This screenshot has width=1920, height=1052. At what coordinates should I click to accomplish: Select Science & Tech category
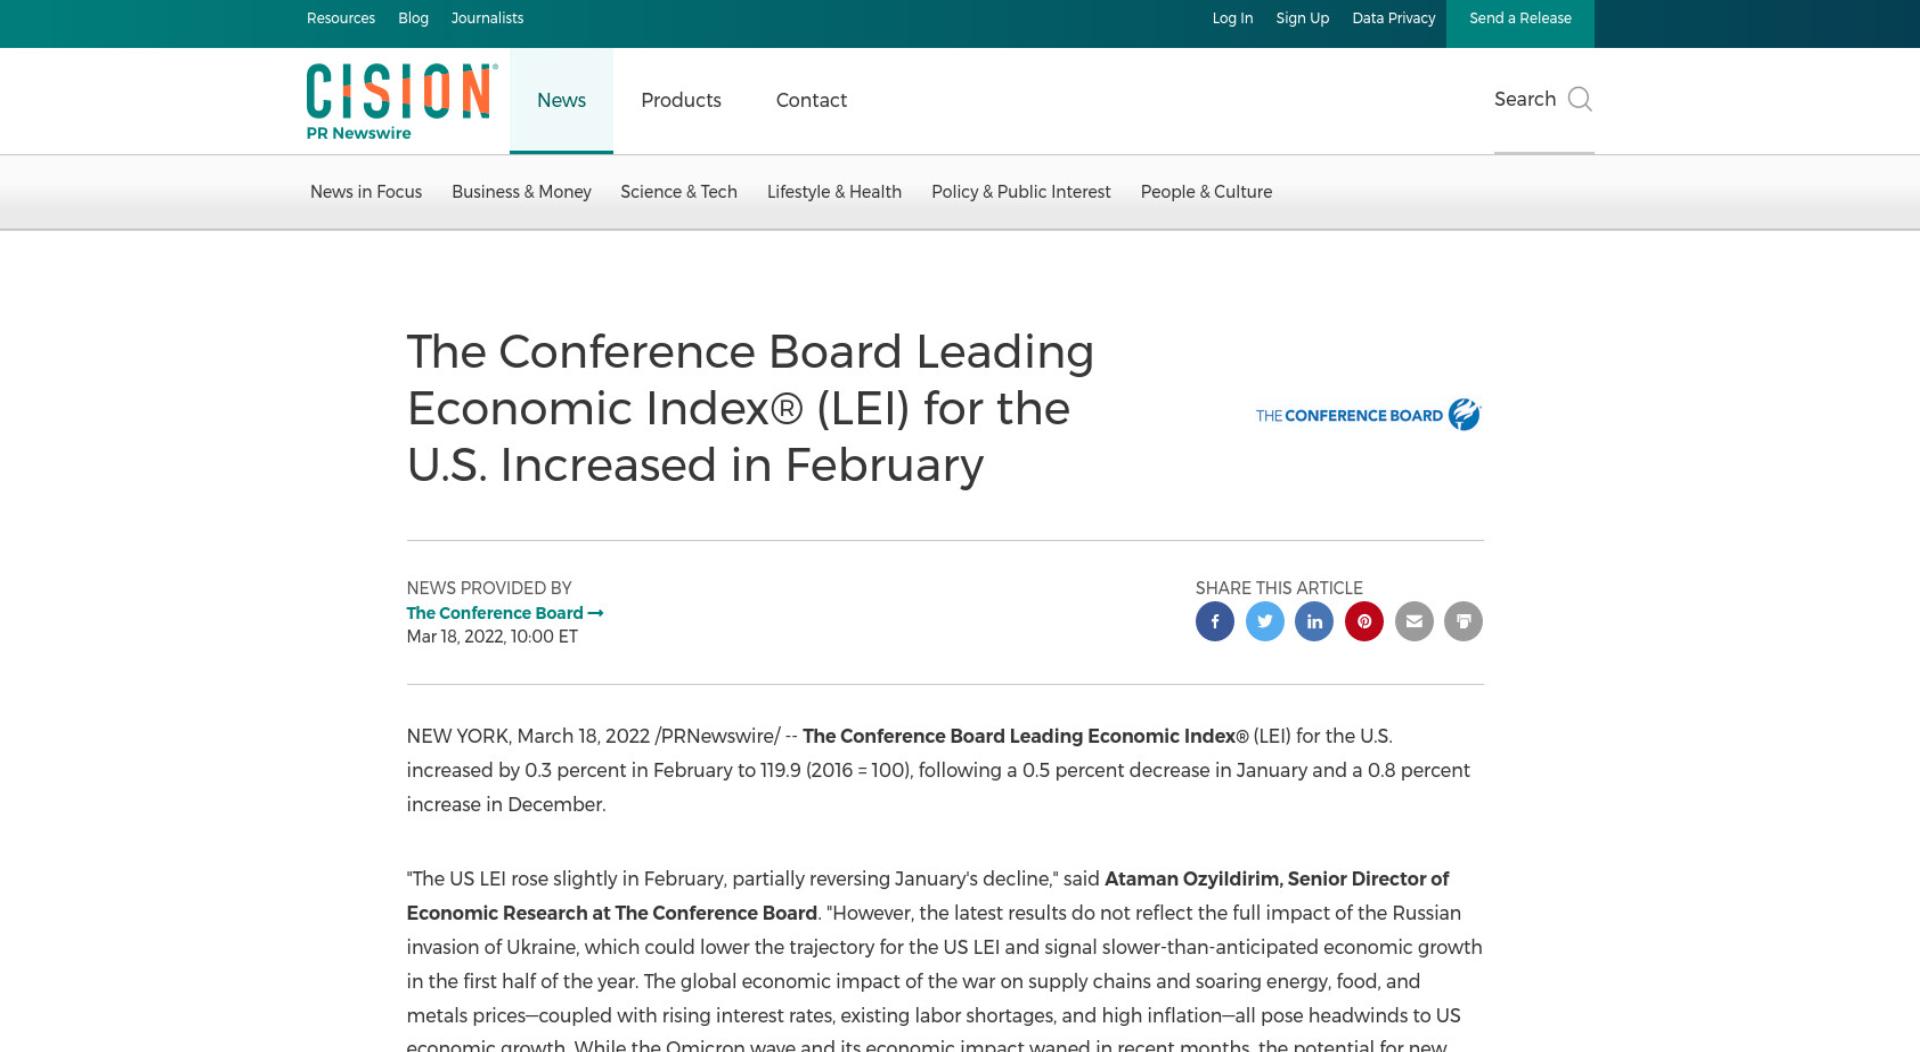point(679,192)
